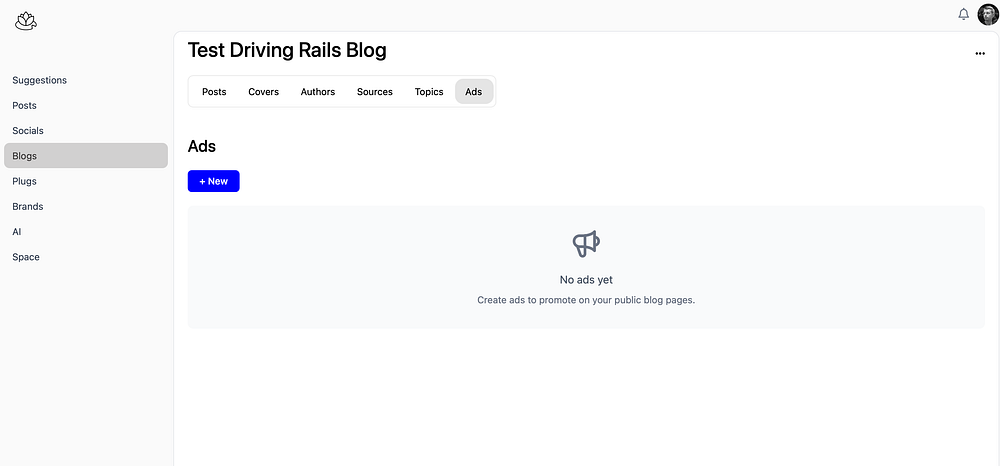Go to Plugs in the sidebar
The height and width of the screenshot is (466, 1000).
tap(25, 181)
